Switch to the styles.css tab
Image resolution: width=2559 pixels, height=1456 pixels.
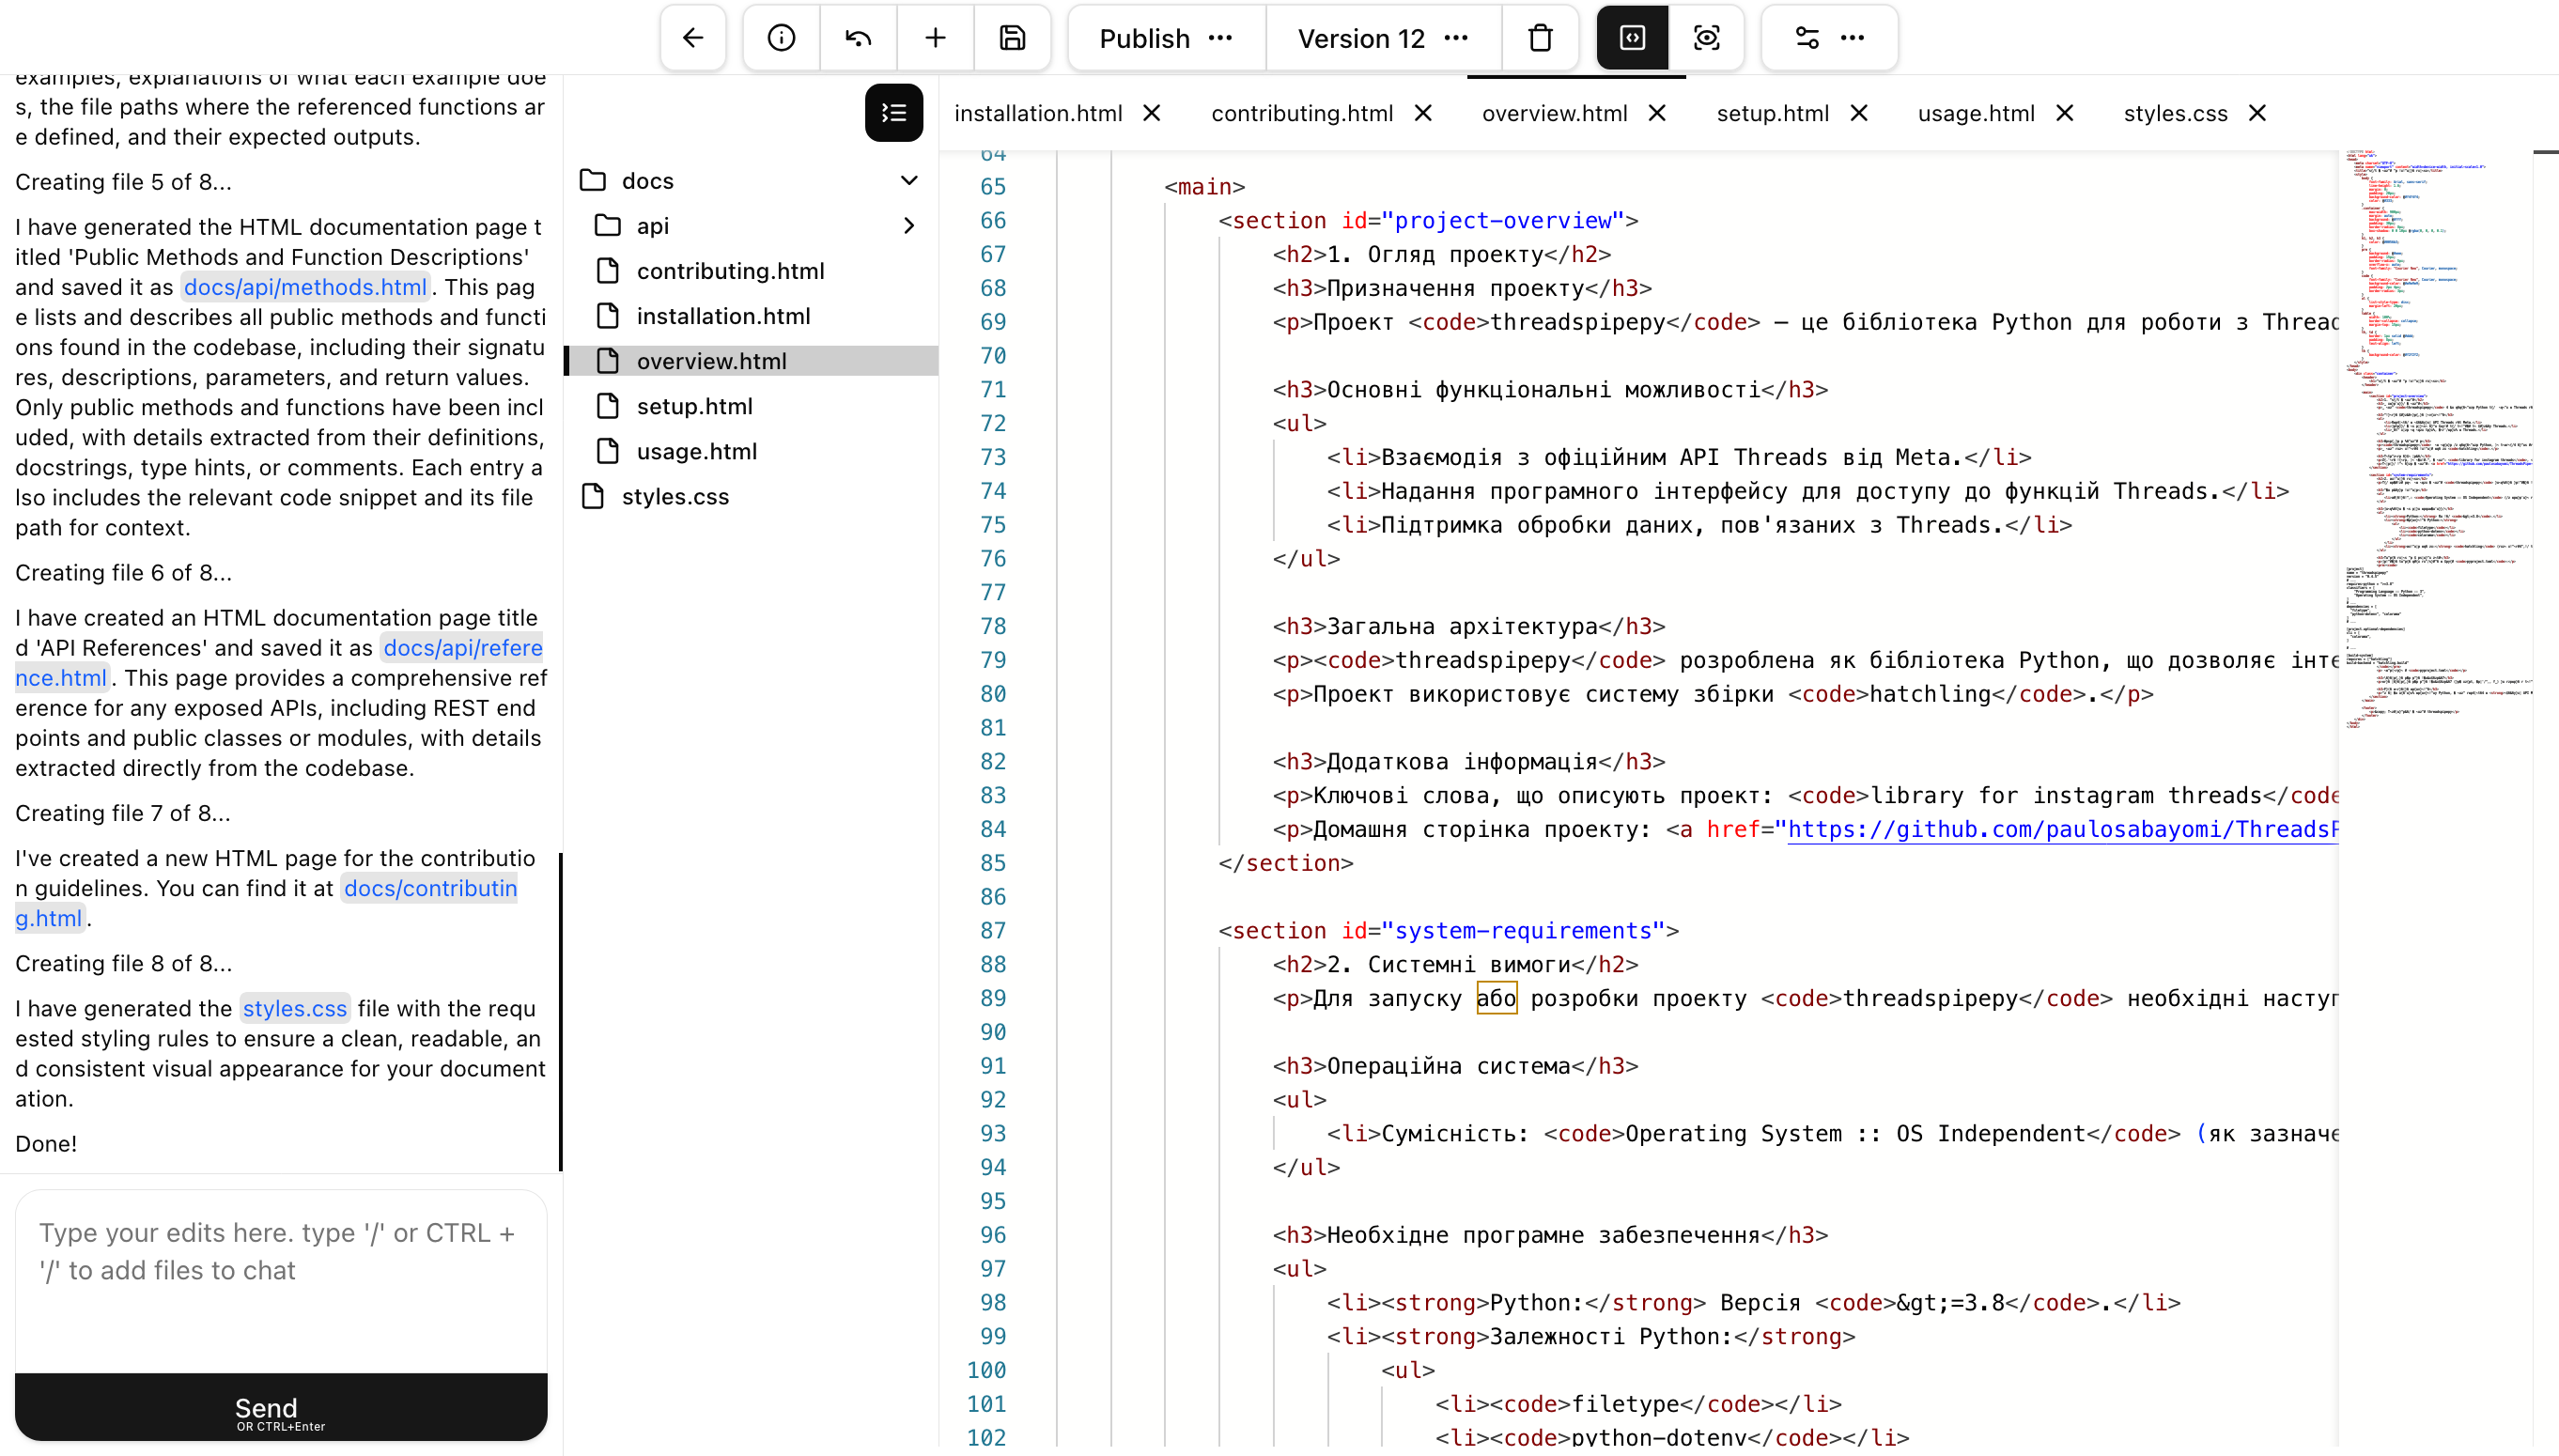click(2175, 112)
